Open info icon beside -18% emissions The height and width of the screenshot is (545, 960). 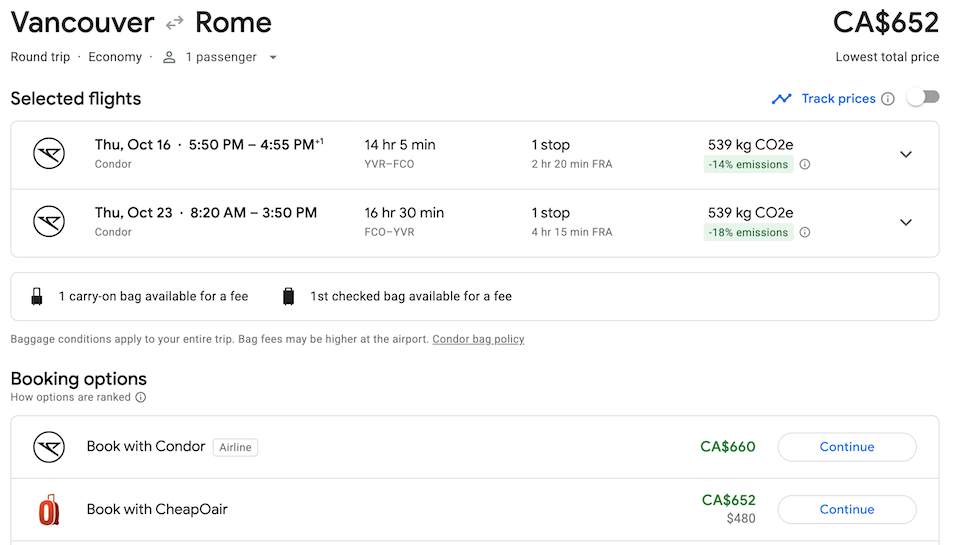805,232
